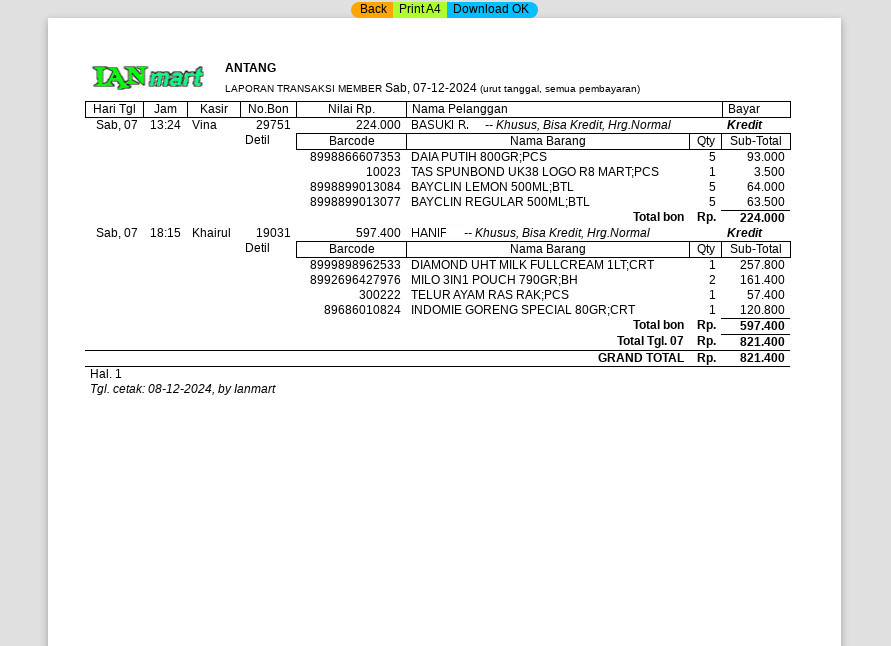Select the Hari Tgl column header

114,109
